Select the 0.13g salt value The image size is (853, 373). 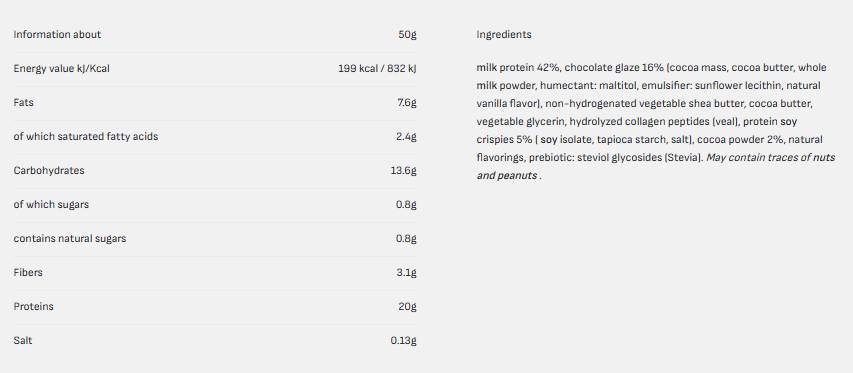pos(403,340)
